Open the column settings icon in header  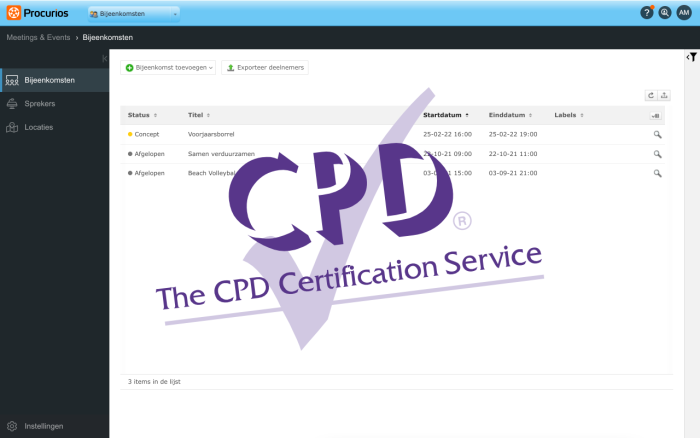(x=655, y=116)
